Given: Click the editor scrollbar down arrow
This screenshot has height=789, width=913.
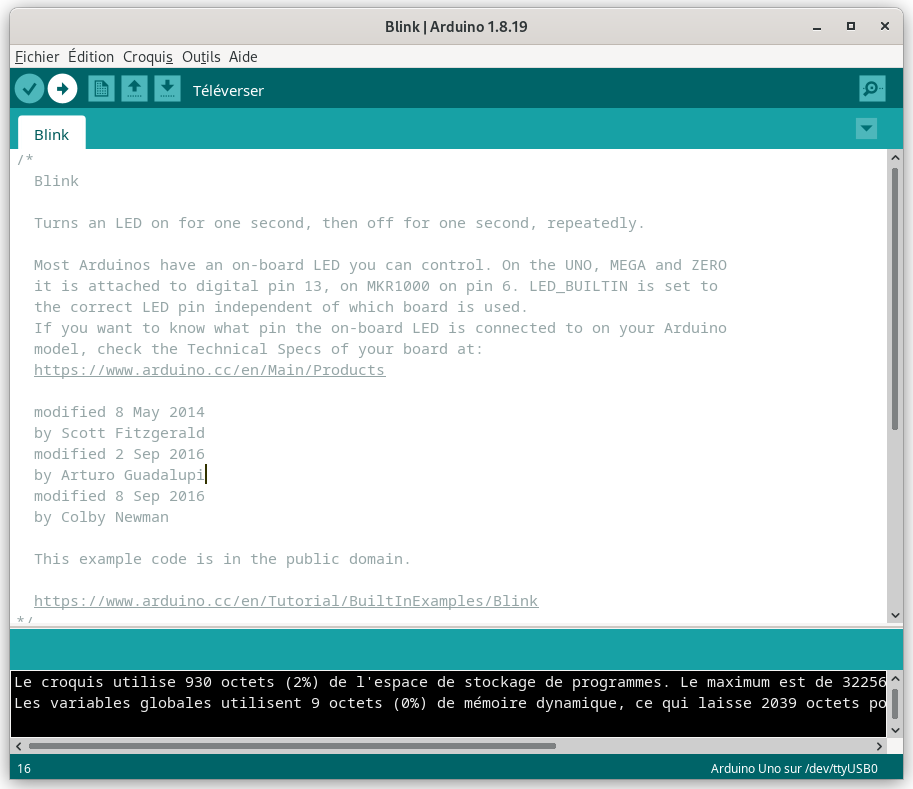Looking at the screenshot, I should click(895, 615).
